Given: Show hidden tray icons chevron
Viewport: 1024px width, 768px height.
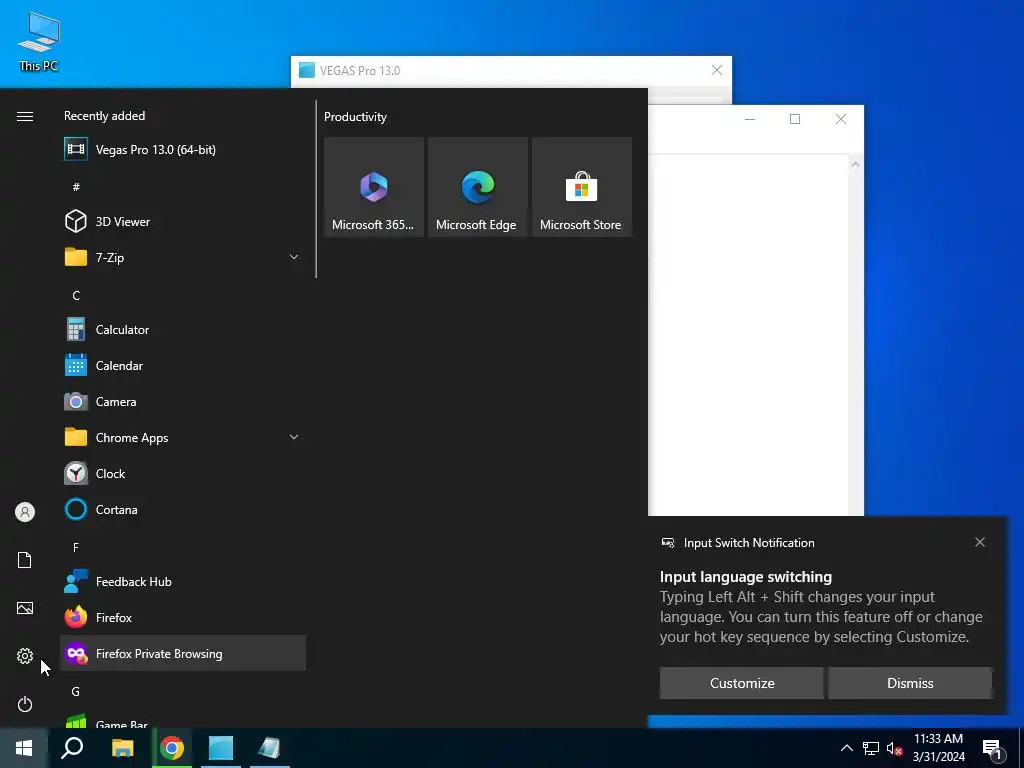Looking at the screenshot, I should [x=846, y=748].
